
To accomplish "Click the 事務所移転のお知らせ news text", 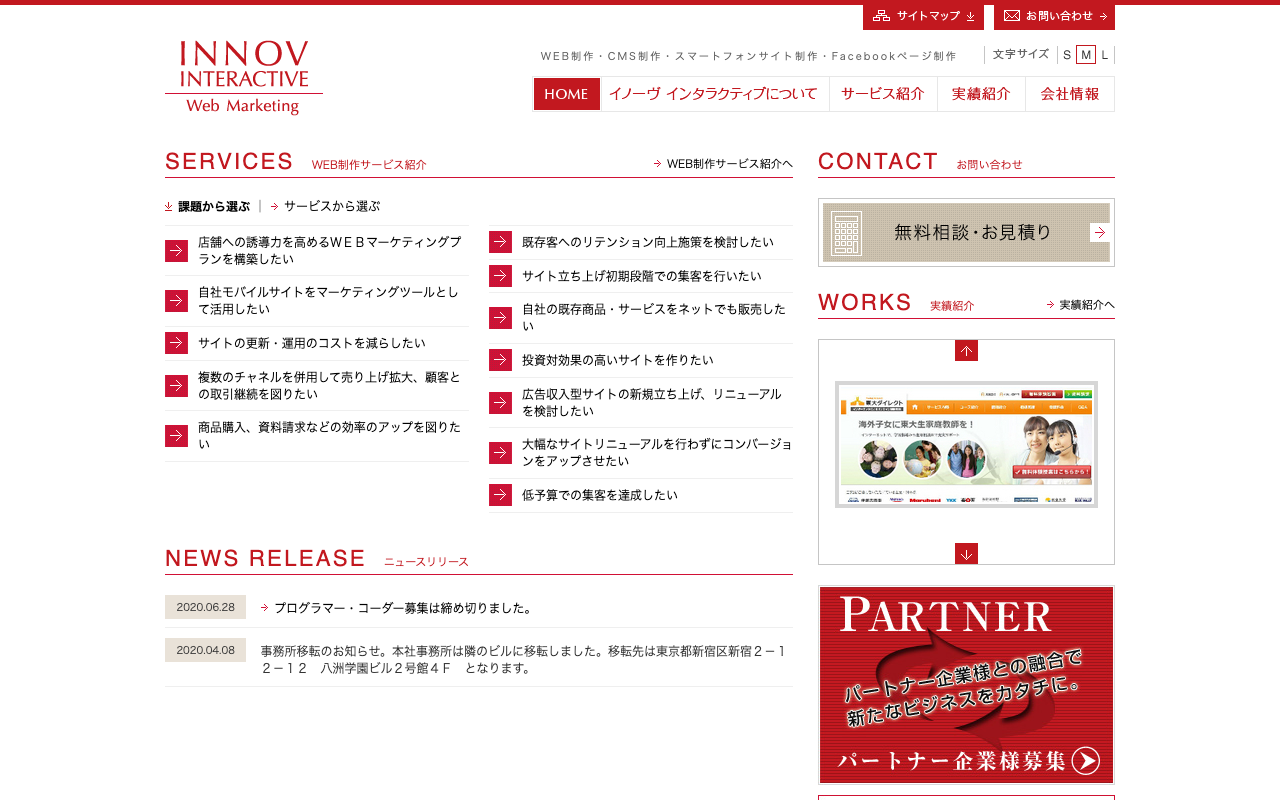I will 524,659.
